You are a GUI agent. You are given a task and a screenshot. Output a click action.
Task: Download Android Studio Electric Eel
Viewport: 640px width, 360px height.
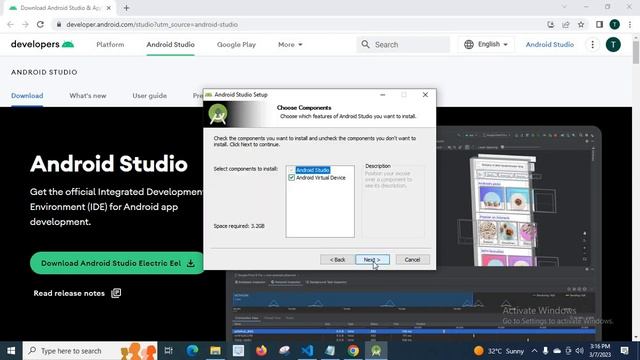118,263
